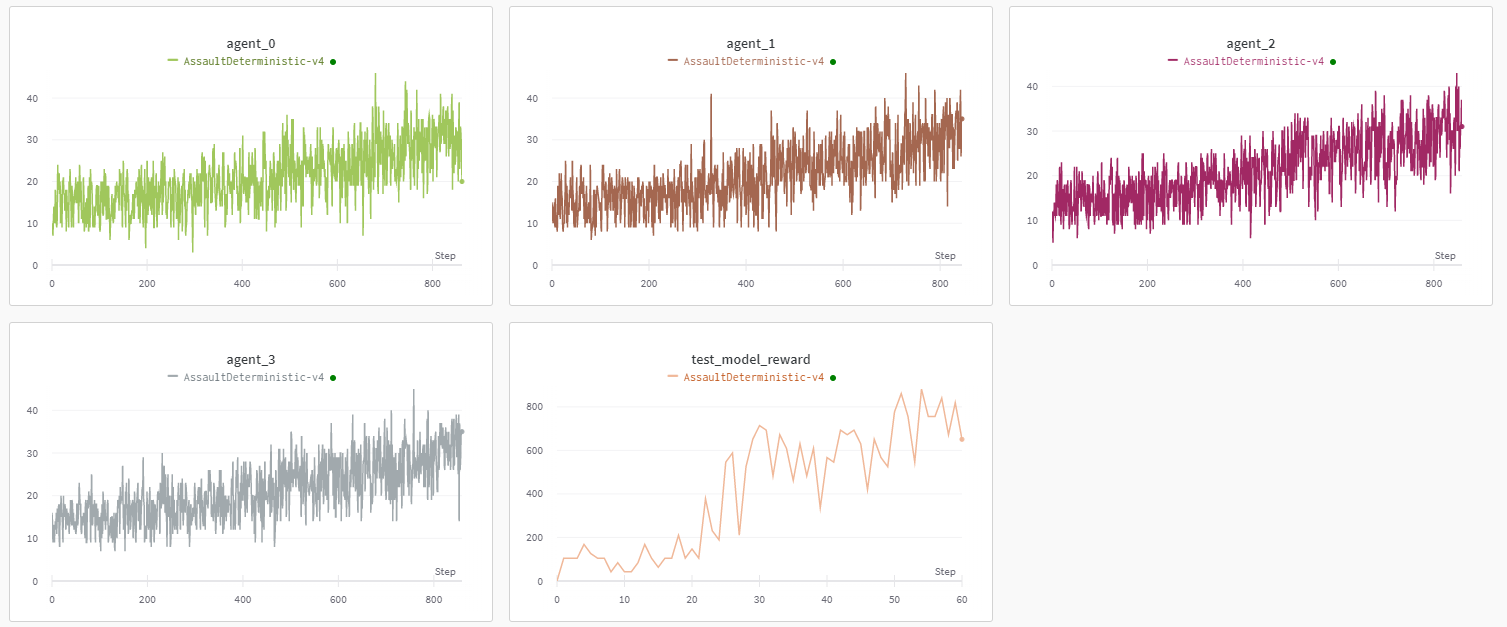Click the Step axis label in agent_1 chart
This screenshot has width=1507, height=627.
point(945,256)
